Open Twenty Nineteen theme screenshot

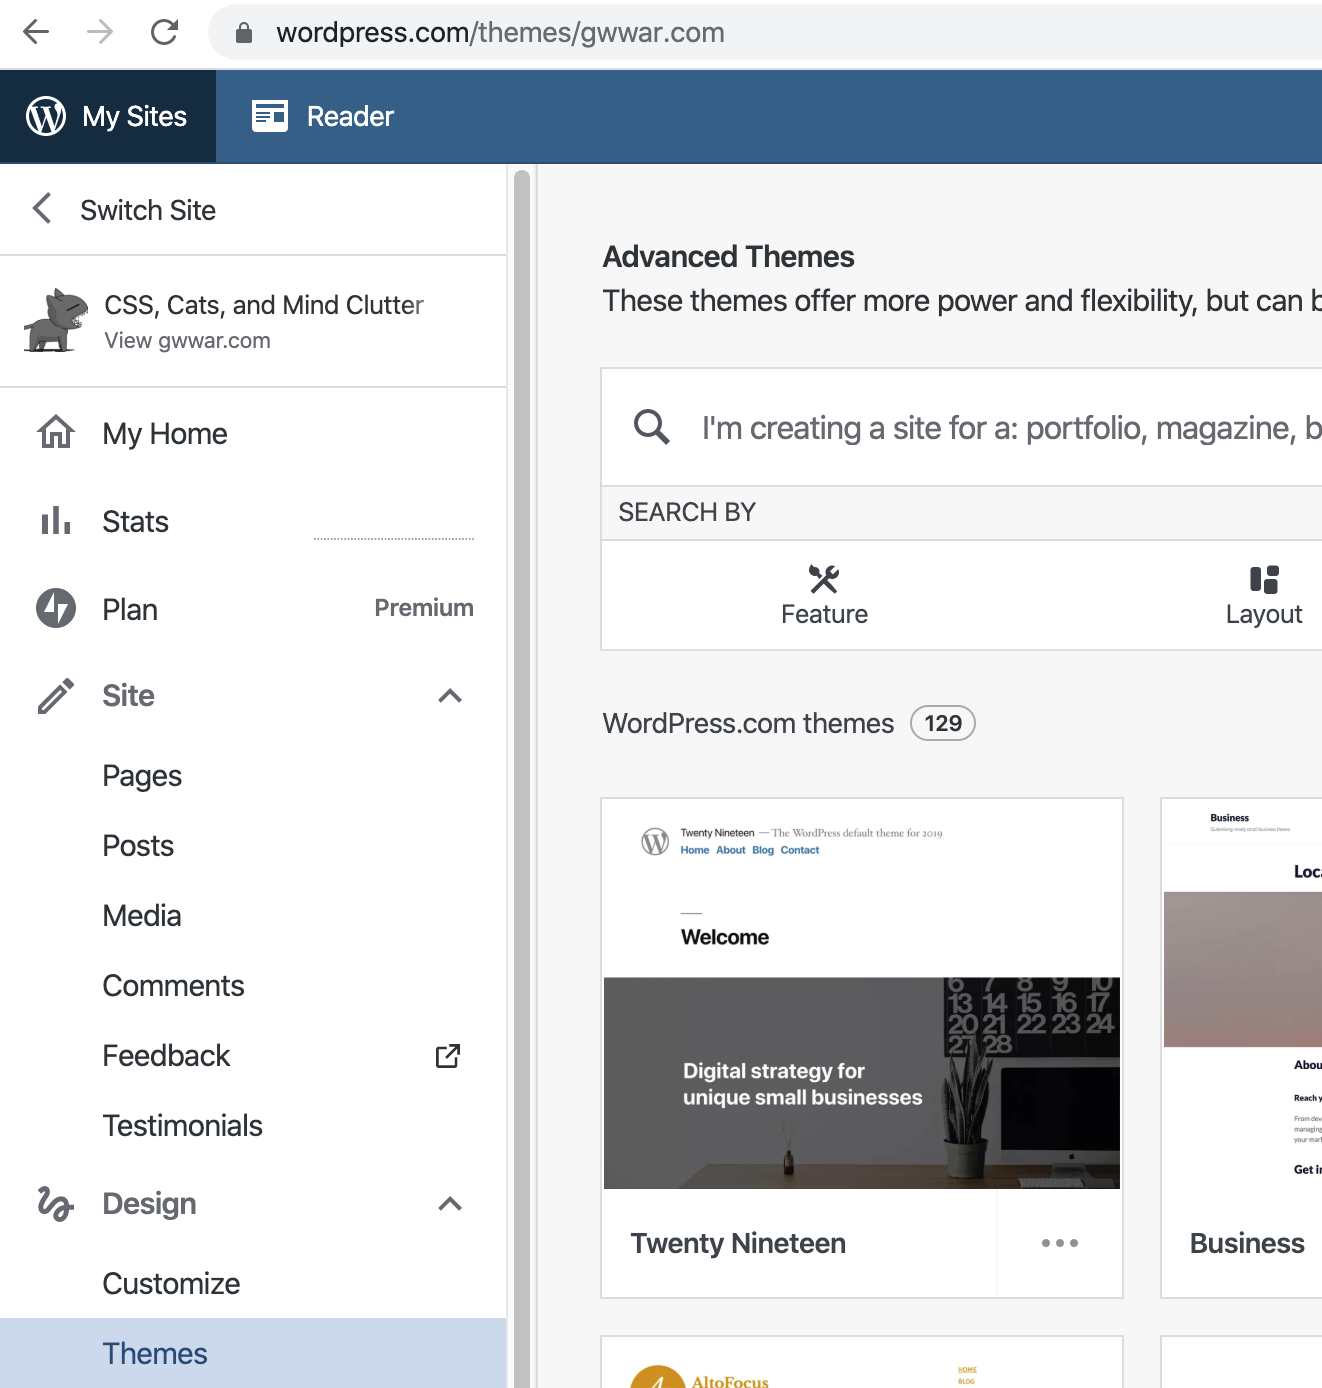click(x=862, y=994)
